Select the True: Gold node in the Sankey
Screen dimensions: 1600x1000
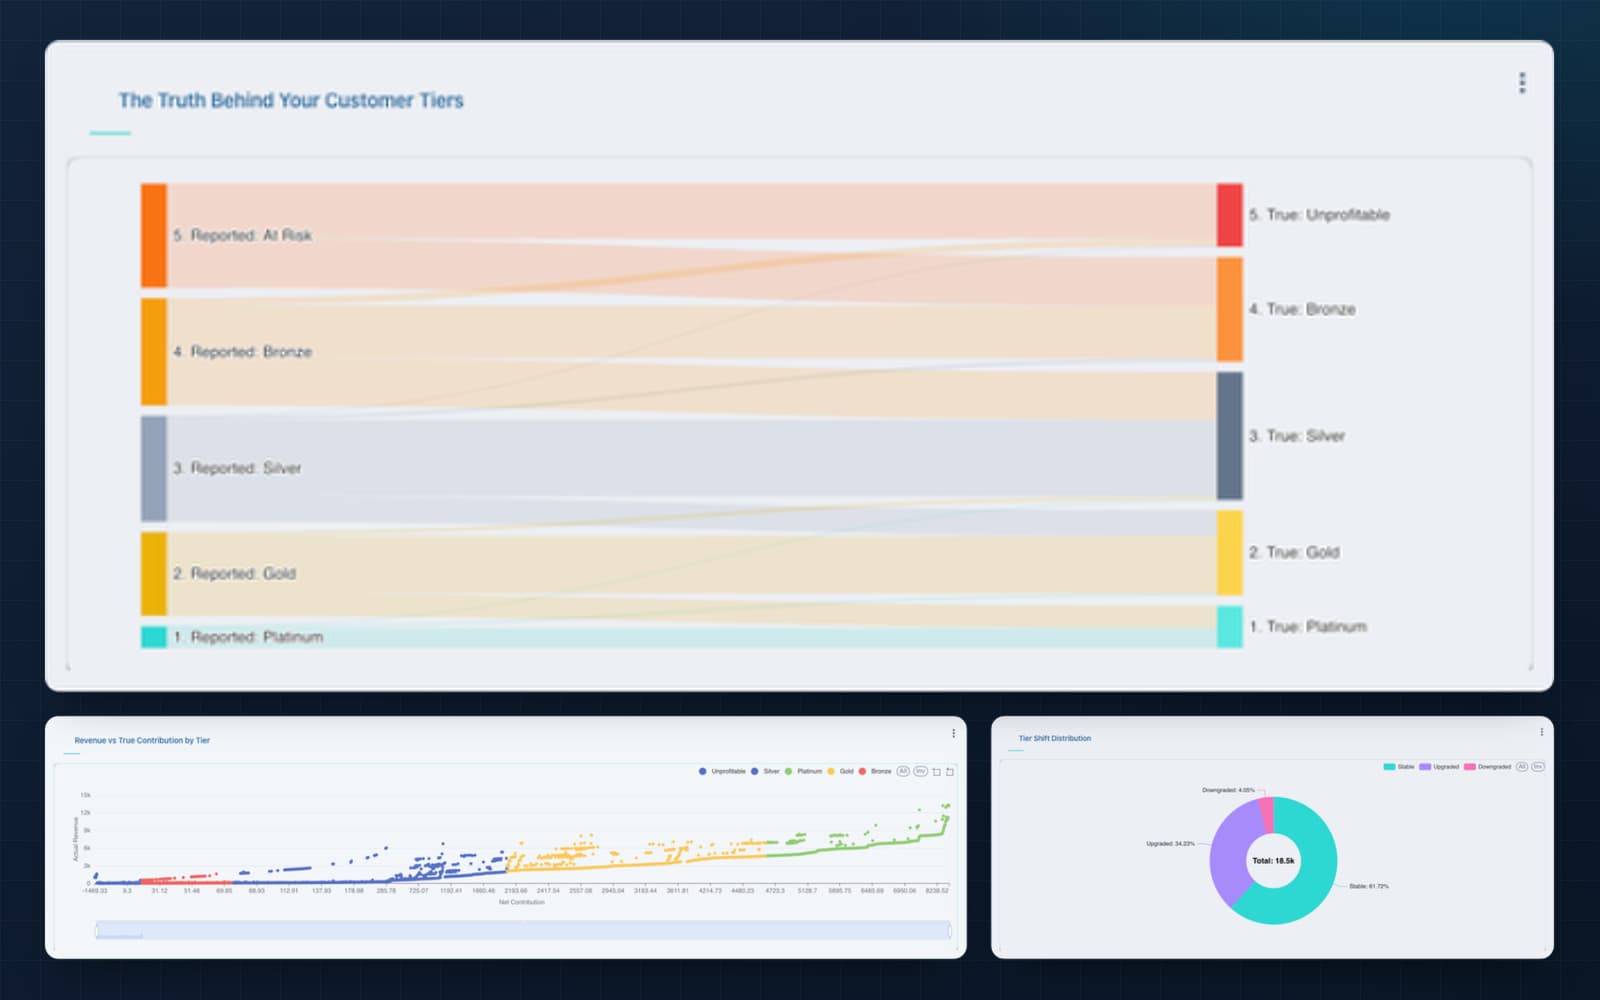[1230, 553]
